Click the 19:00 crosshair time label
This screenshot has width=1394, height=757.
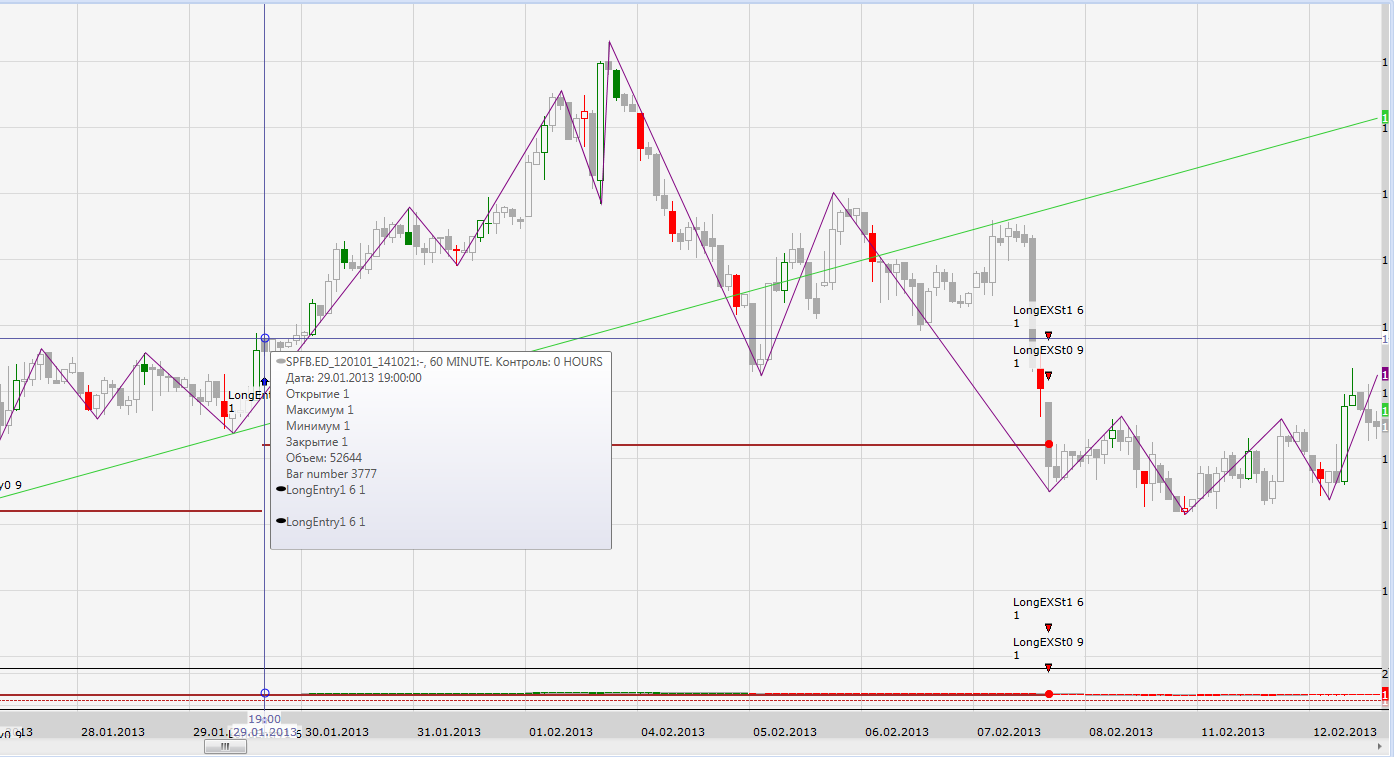(x=264, y=719)
